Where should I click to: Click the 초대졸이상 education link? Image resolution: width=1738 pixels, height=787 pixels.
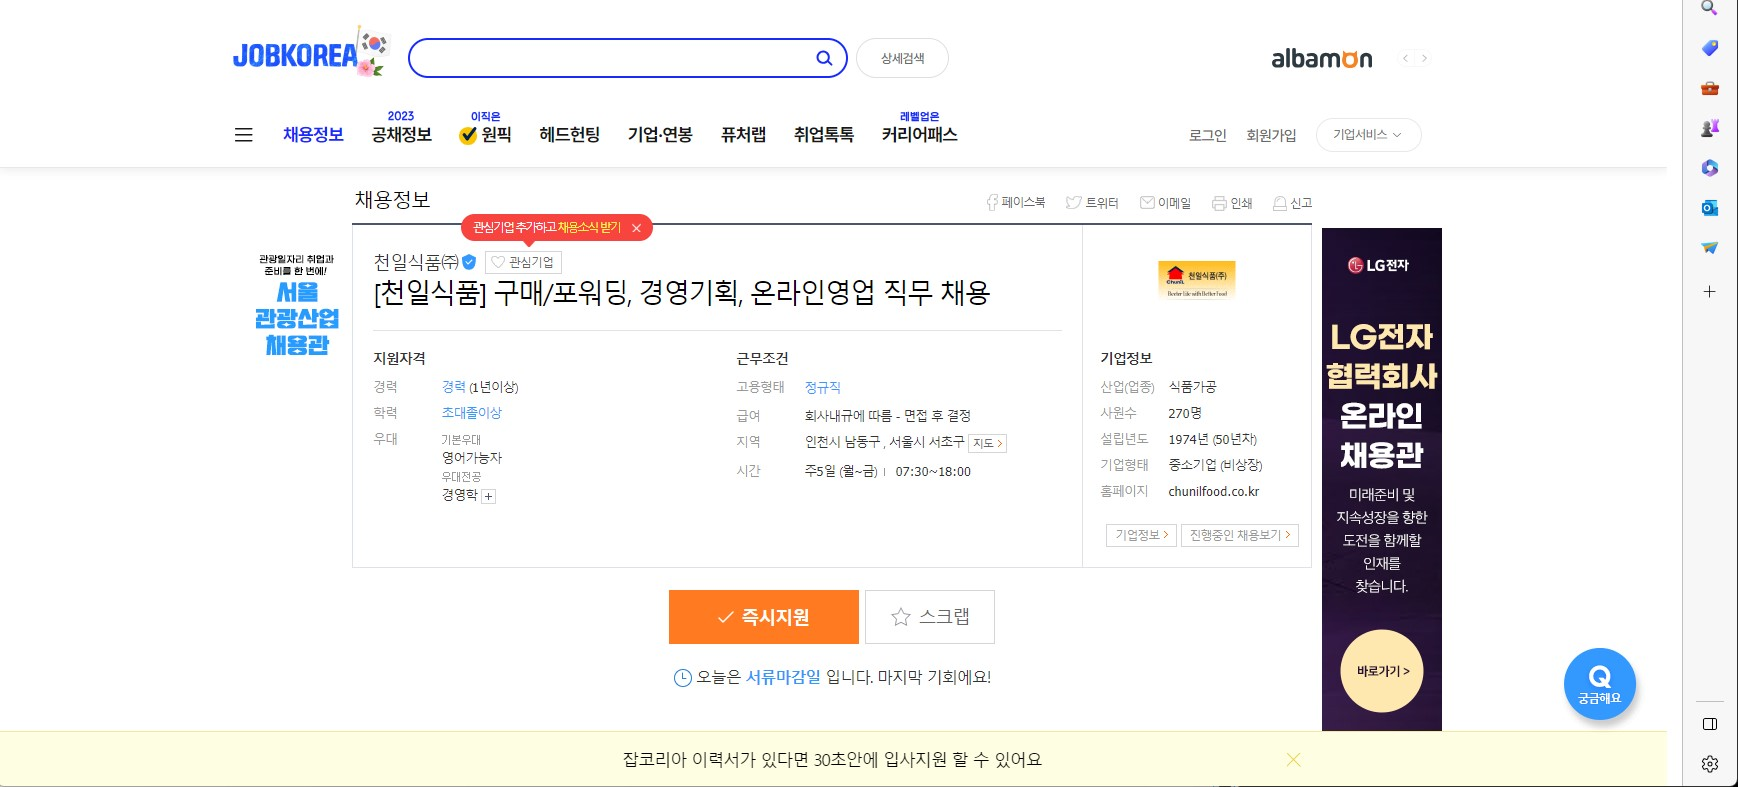(472, 413)
